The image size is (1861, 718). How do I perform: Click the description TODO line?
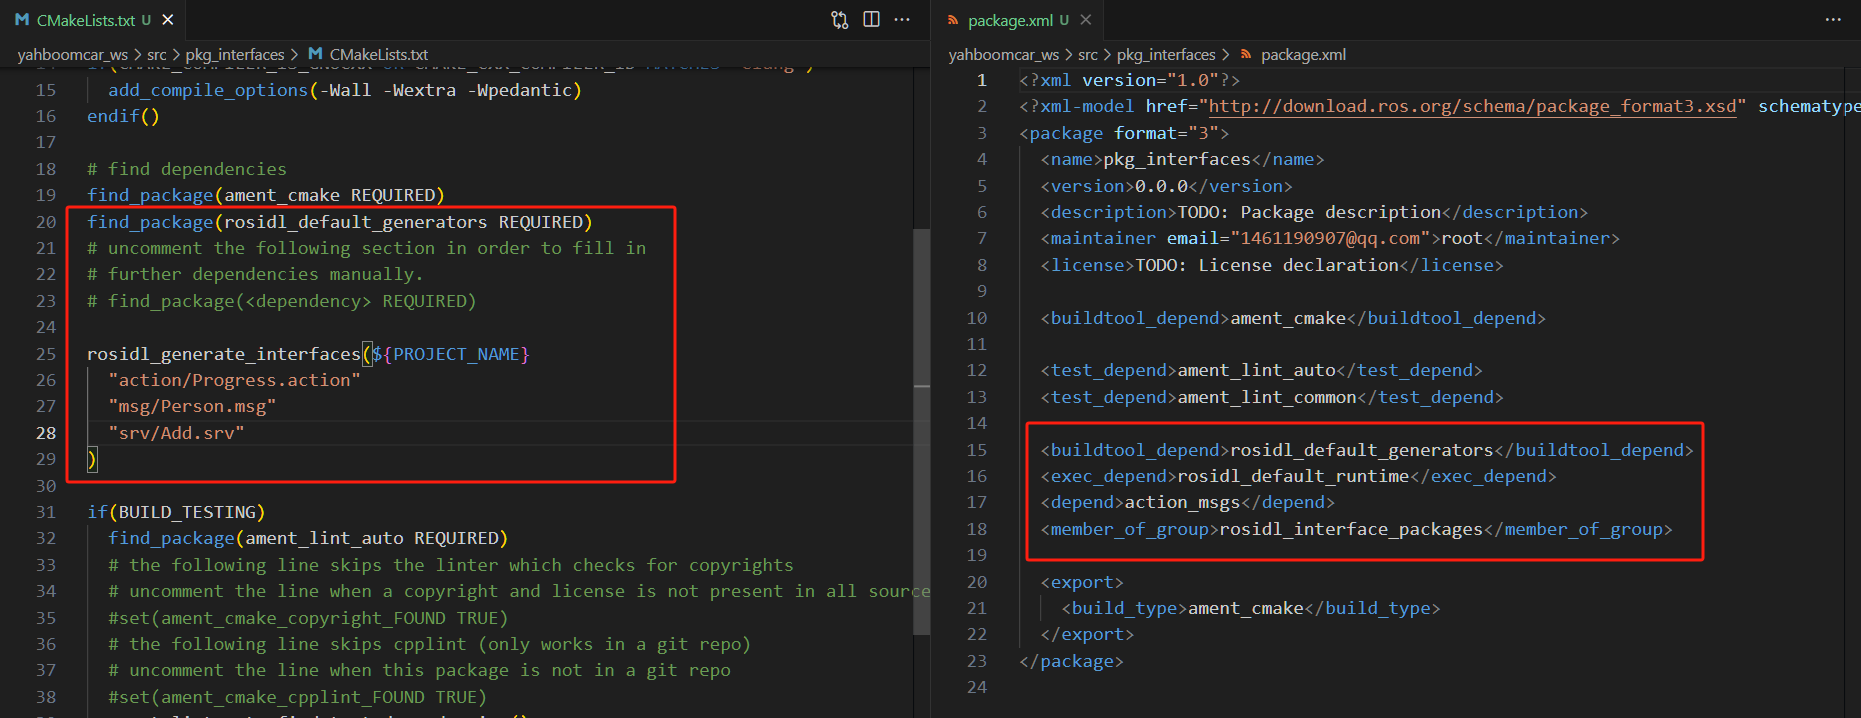[x=1314, y=212]
